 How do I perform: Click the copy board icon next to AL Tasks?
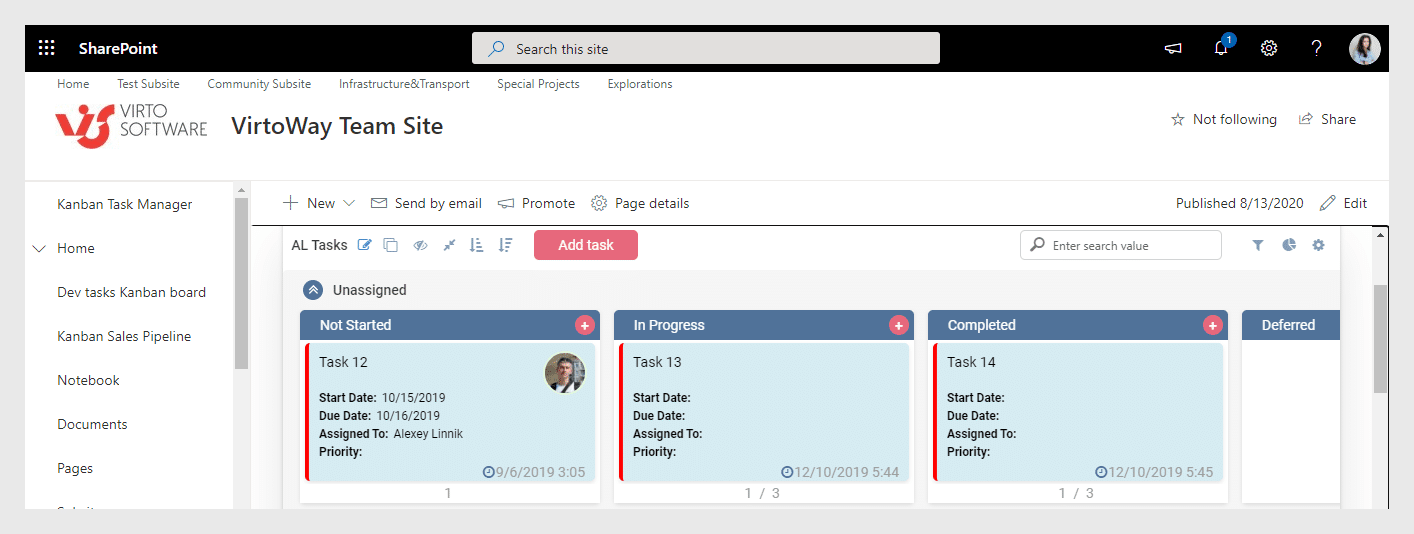tap(391, 245)
